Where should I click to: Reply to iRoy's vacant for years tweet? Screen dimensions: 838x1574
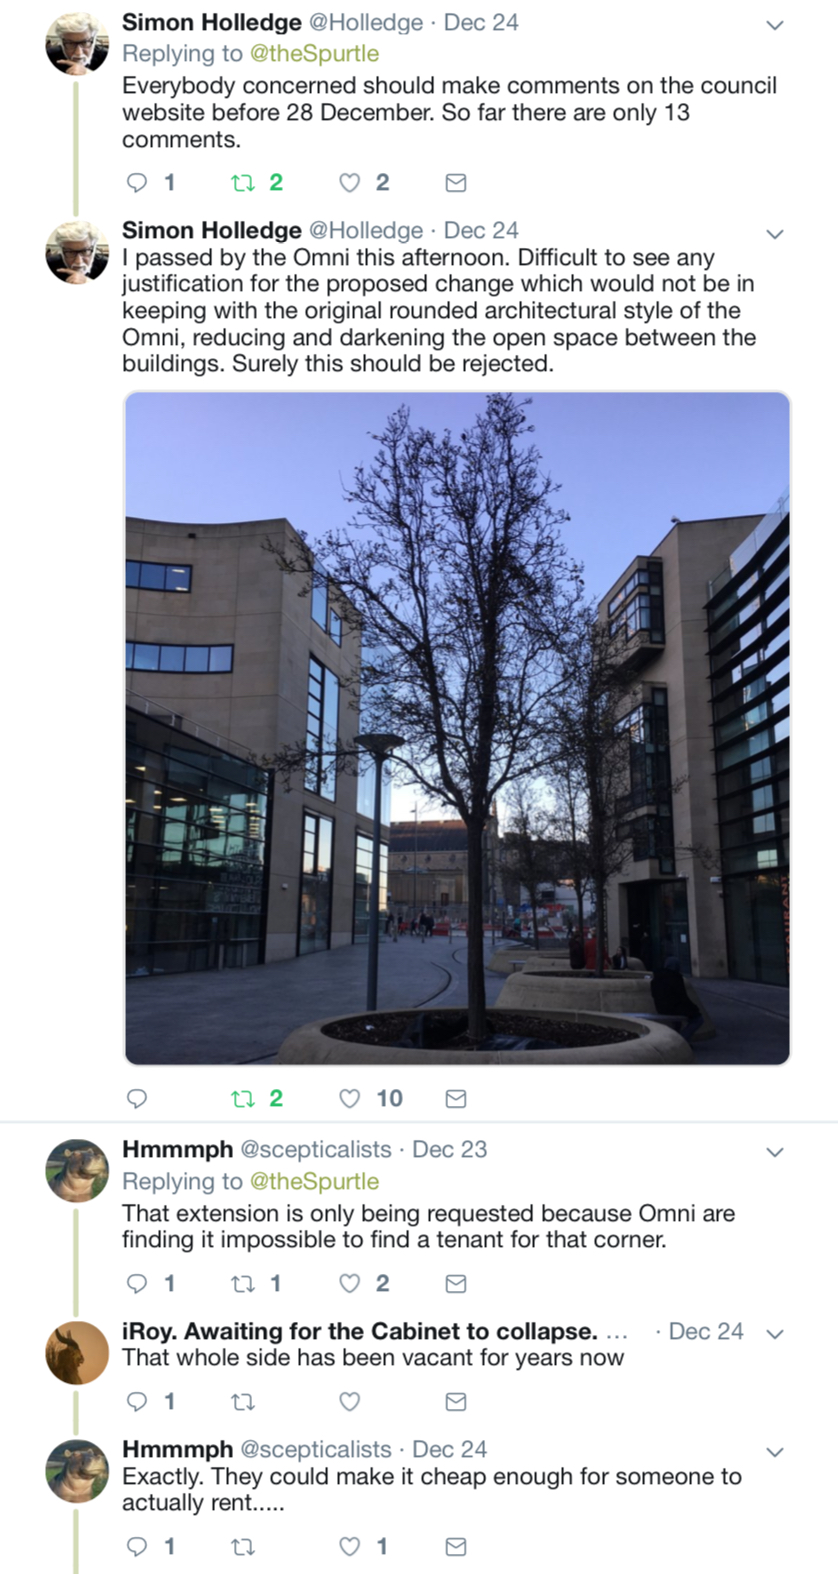138,1401
